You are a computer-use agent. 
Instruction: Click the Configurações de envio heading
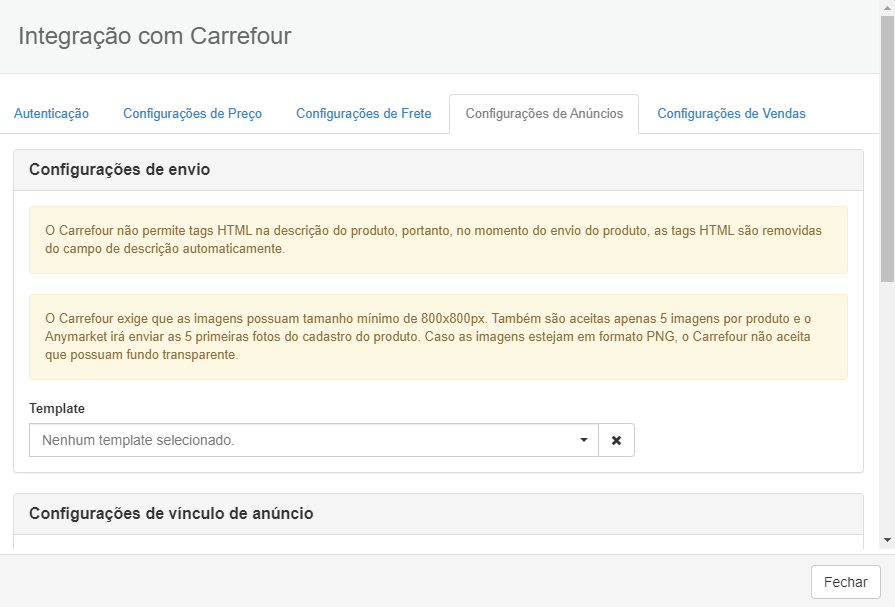(x=119, y=170)
